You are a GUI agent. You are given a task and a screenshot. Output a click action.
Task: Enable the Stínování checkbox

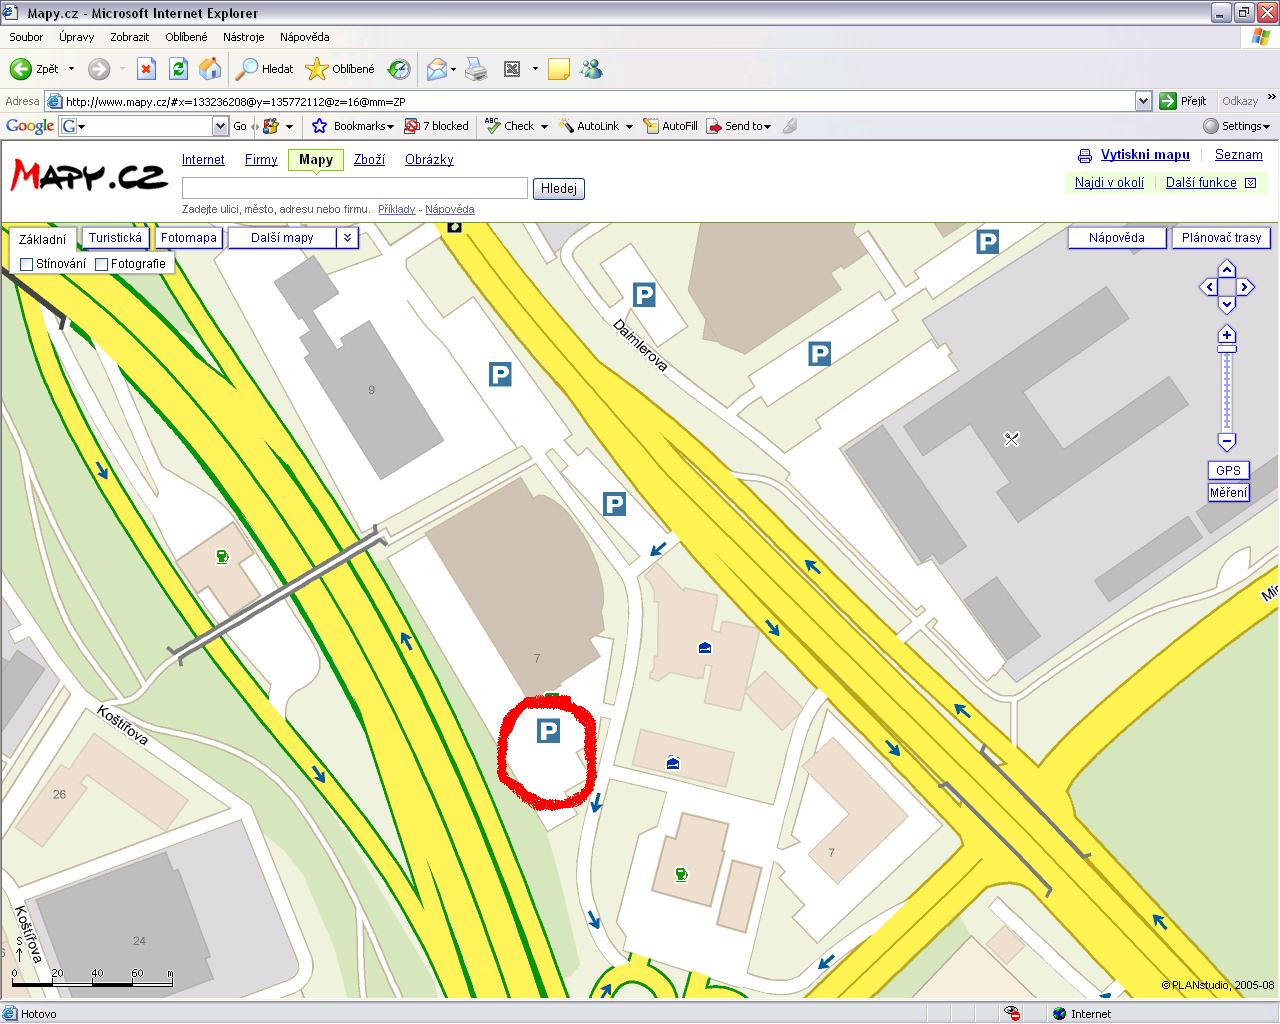click(x=27, y=264)
